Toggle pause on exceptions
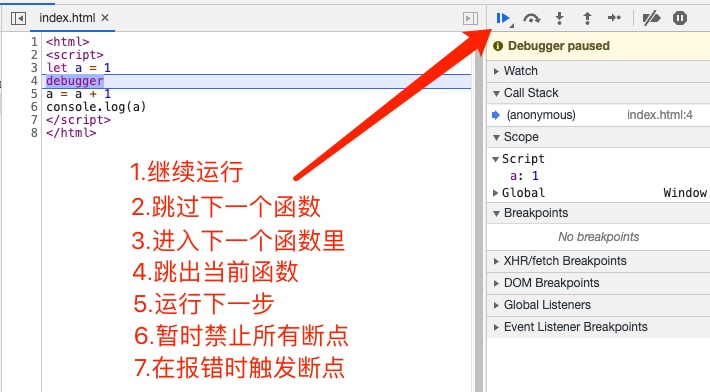This screenshot has width=710, height=392. point(680,18)
